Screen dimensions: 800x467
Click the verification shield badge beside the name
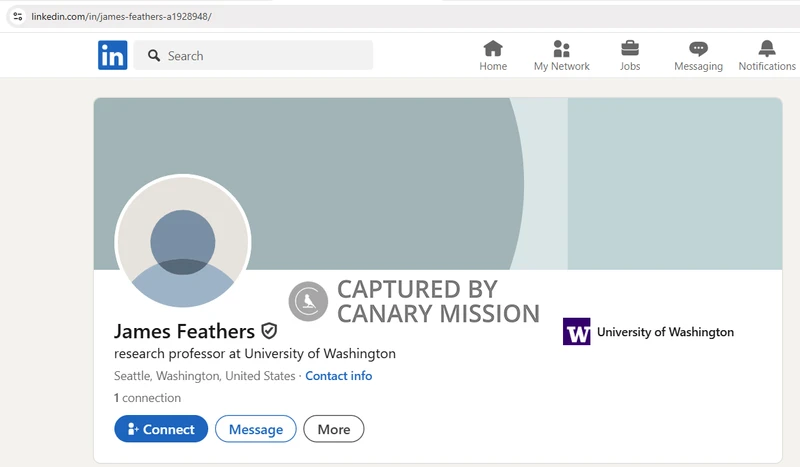[x=269, y=331]
